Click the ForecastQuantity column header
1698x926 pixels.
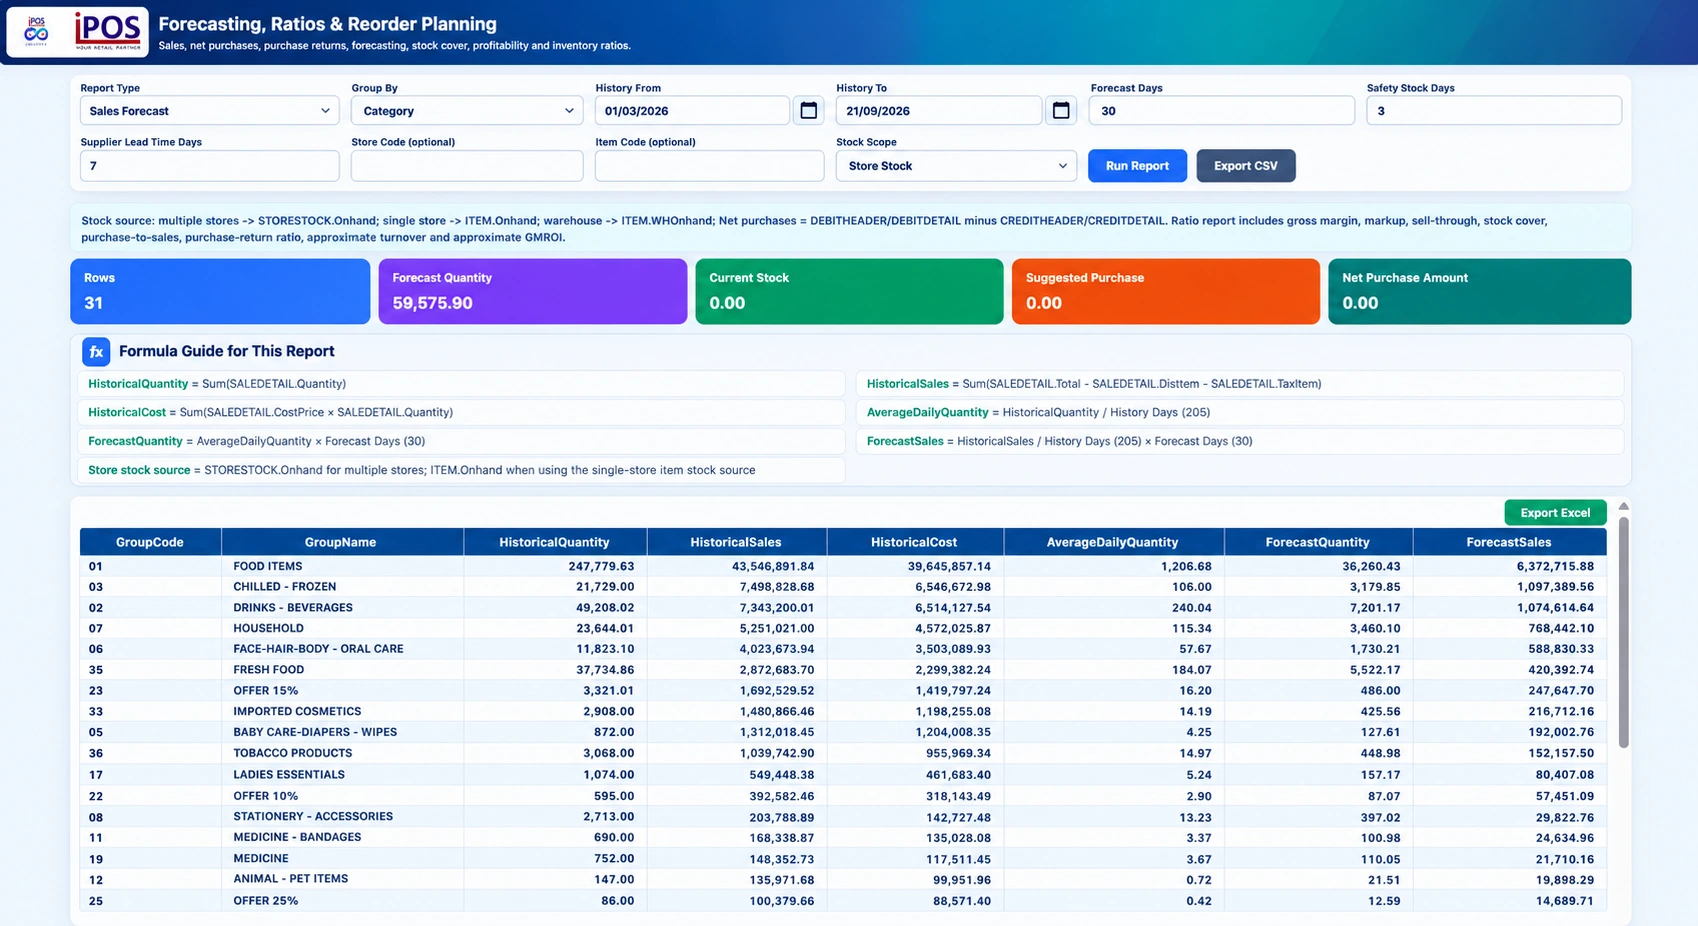(1318, 542)
